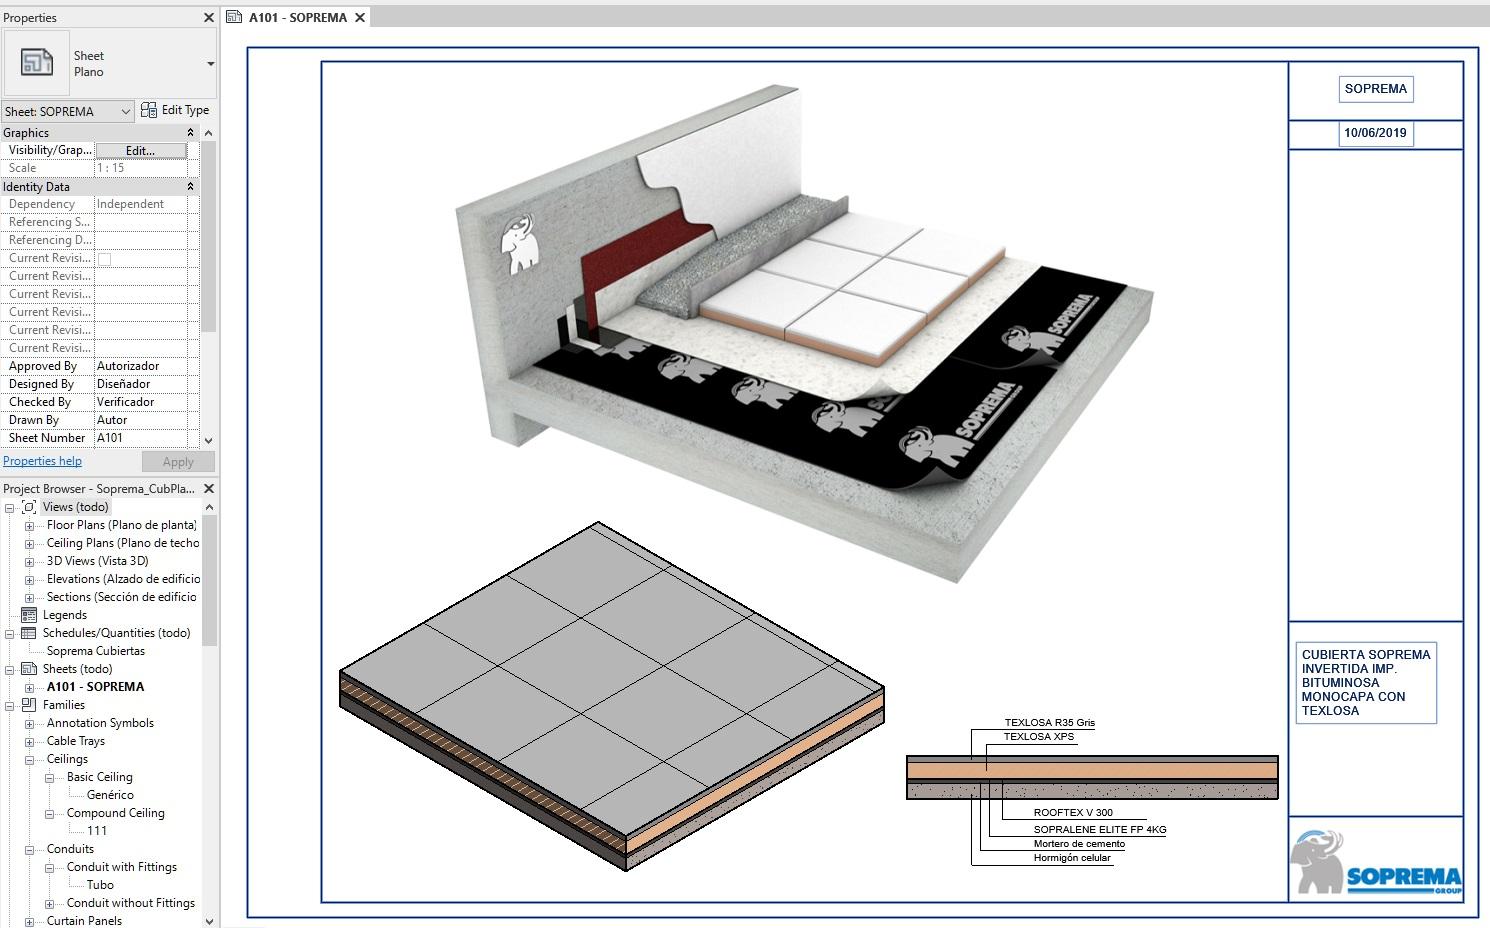
Task: Select the 111 compound ceiling type
Action: [97, 831]
